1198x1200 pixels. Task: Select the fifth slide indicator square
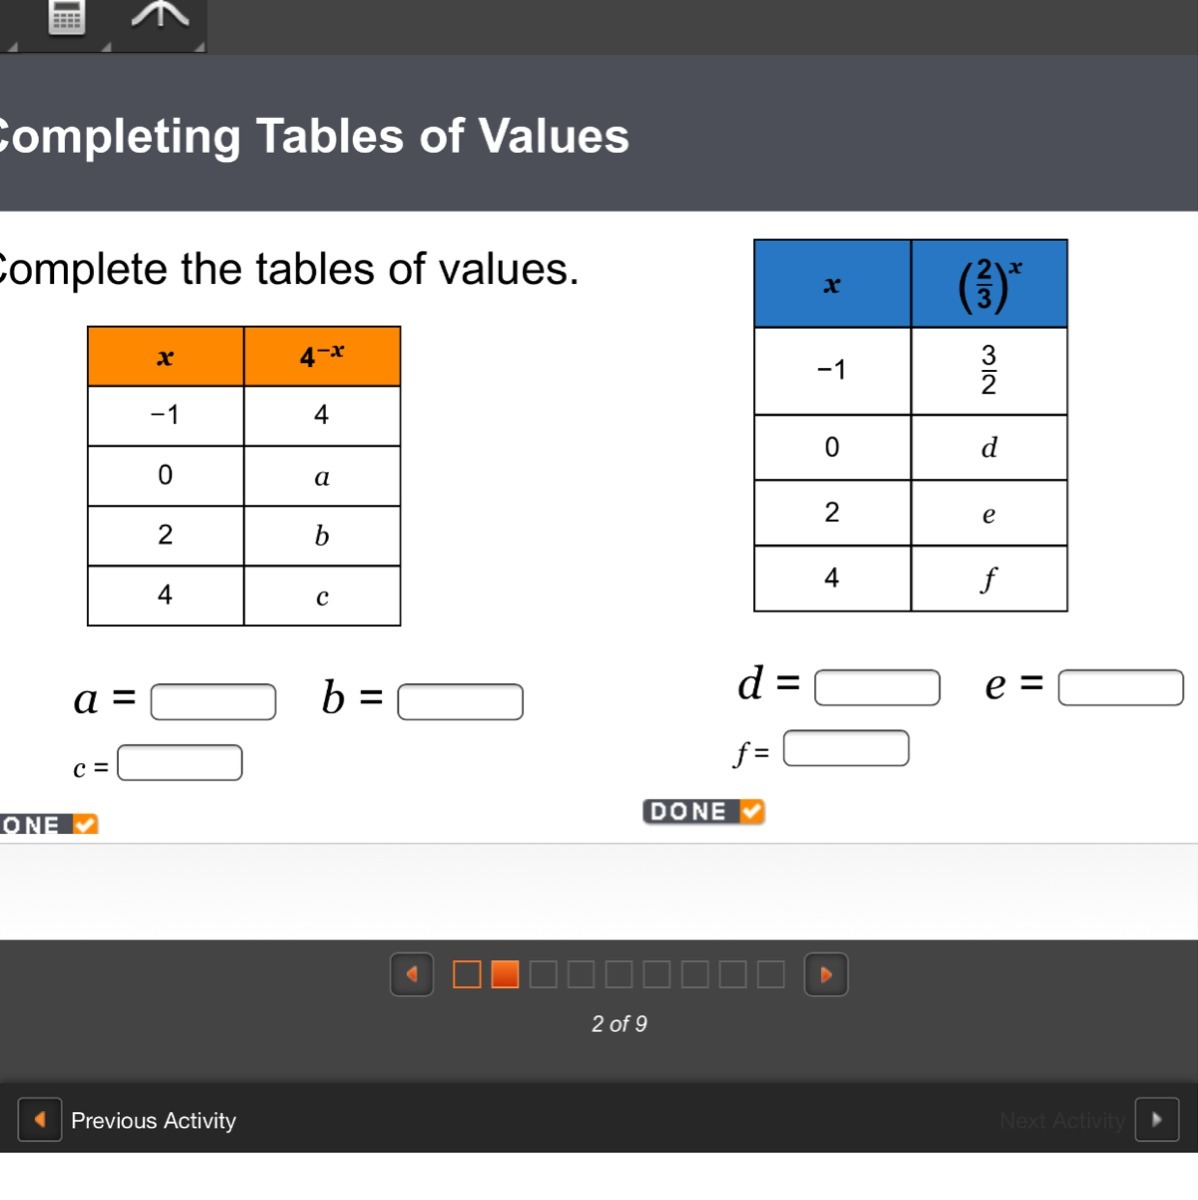pyautogui.click(x=619, y=975)
